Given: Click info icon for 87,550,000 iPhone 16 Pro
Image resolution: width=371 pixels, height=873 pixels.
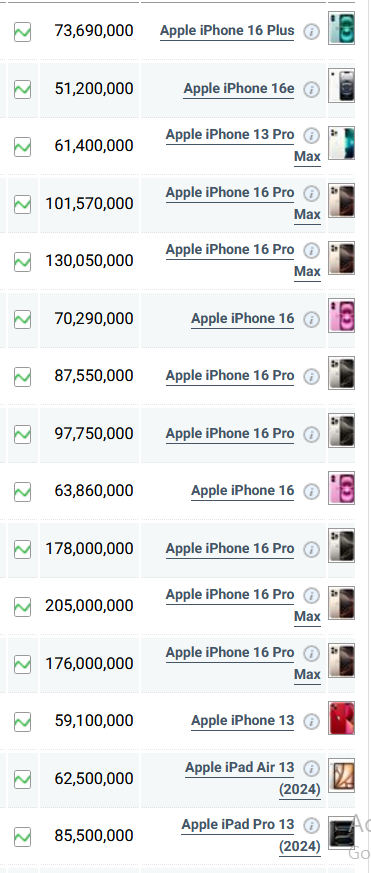Looking at the screenshot, I should (312, 376).
